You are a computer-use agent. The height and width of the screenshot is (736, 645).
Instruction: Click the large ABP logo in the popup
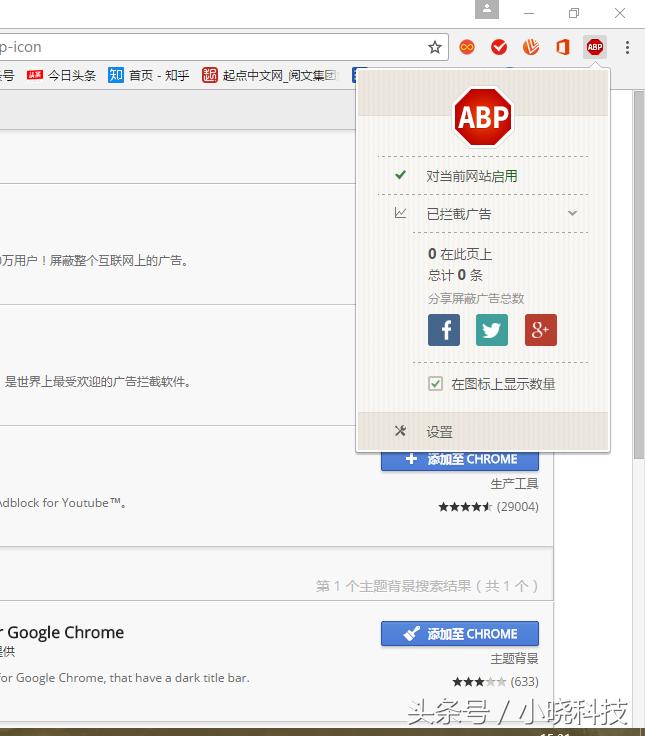[483, 117]
